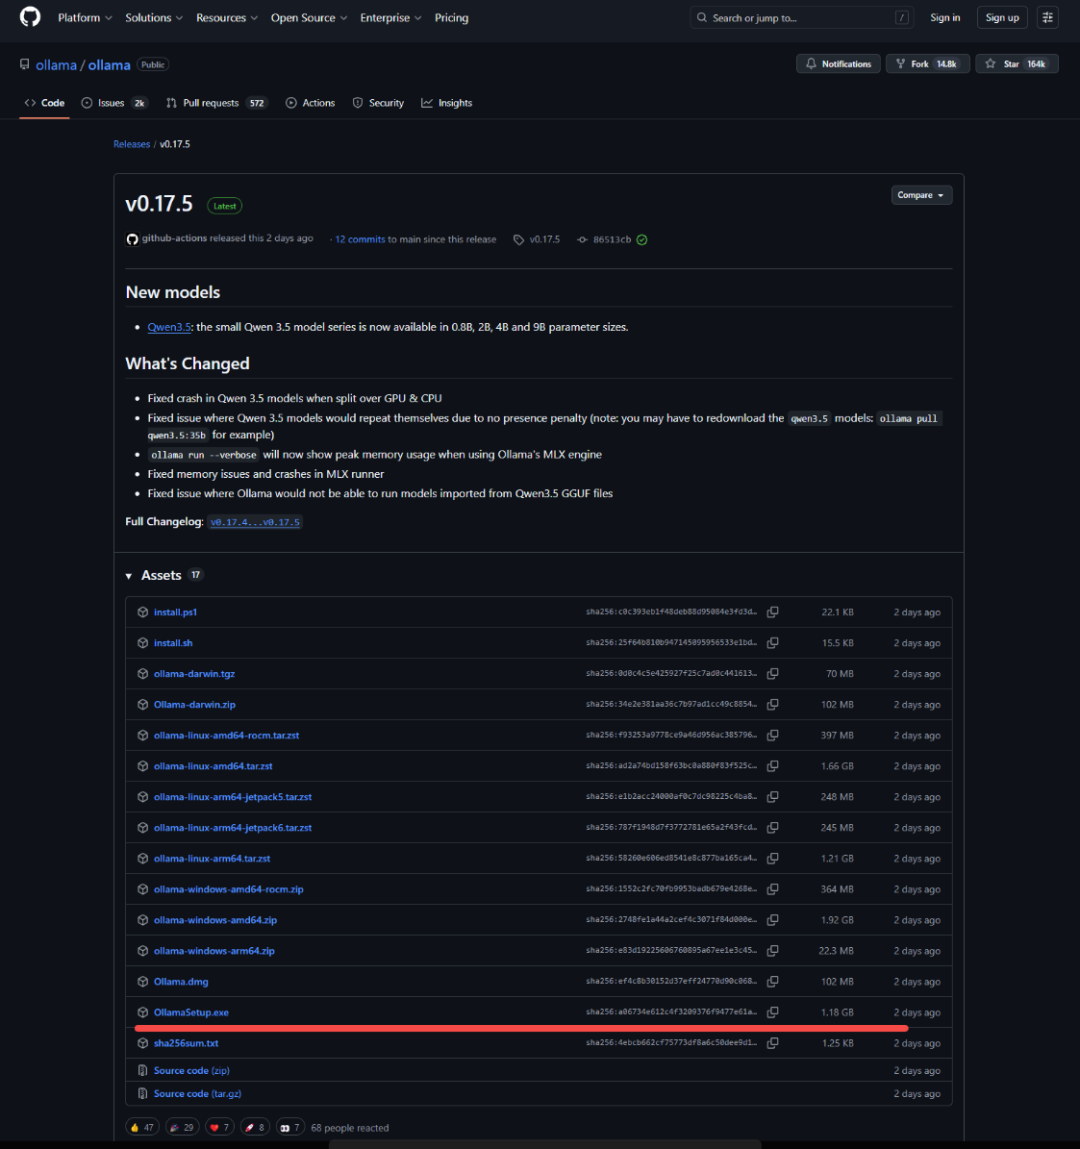Copy SHA256 hash for OllamaSetup.exe

point(772,1012)
